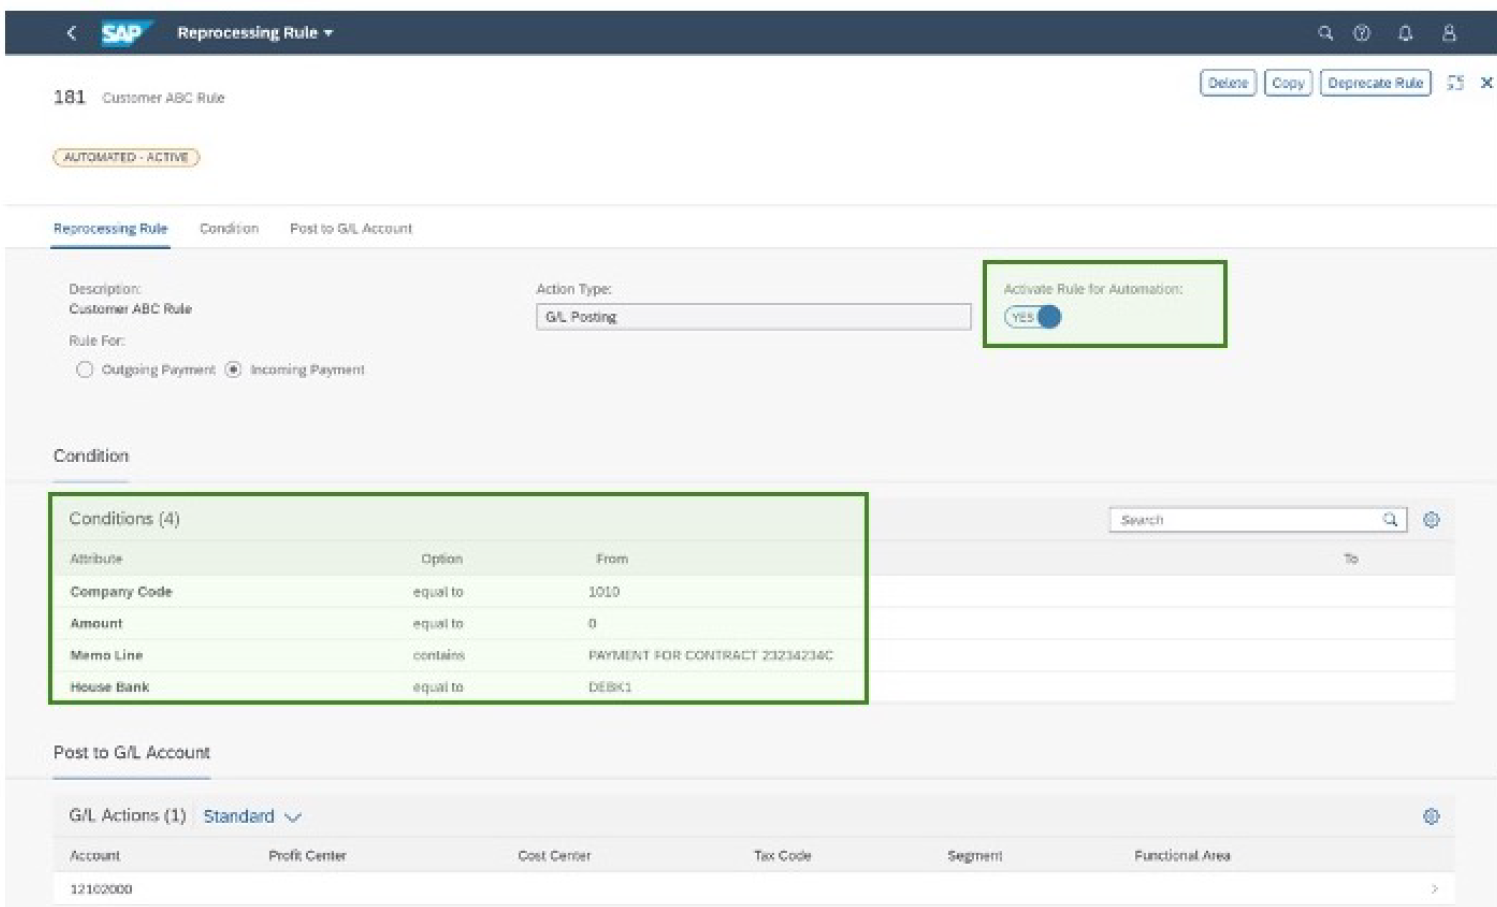Click the Conditions search field
Screen dimensions: 1497x907
coord(1245,520)
